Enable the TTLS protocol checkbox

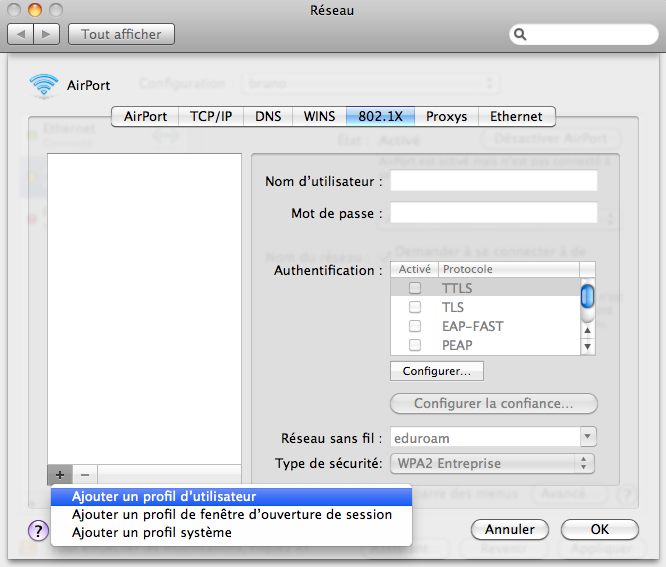point(414,288)
